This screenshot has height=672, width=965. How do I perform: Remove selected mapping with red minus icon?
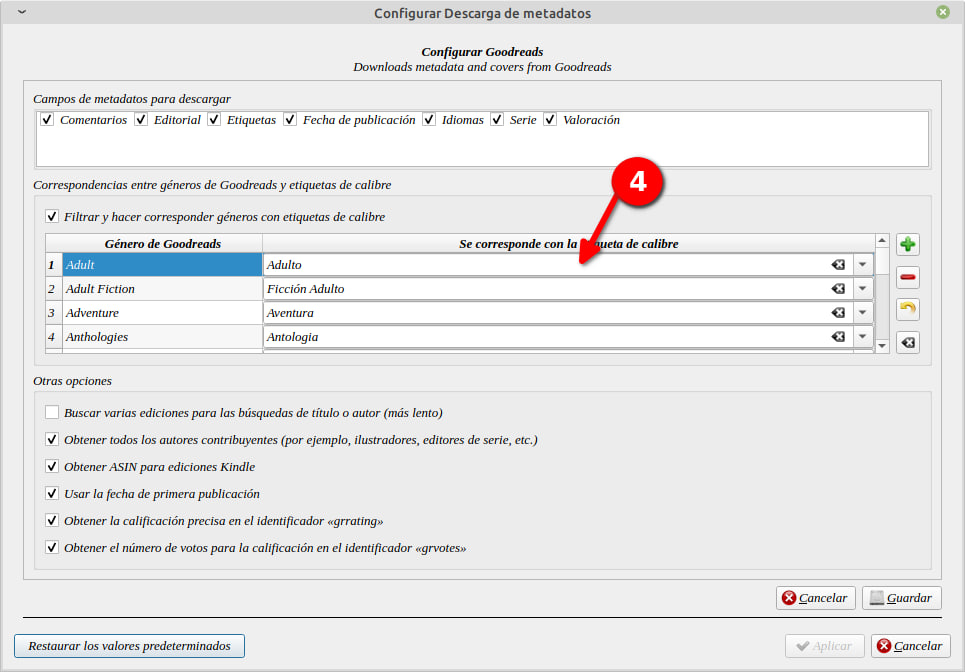[x=908, y=277]
